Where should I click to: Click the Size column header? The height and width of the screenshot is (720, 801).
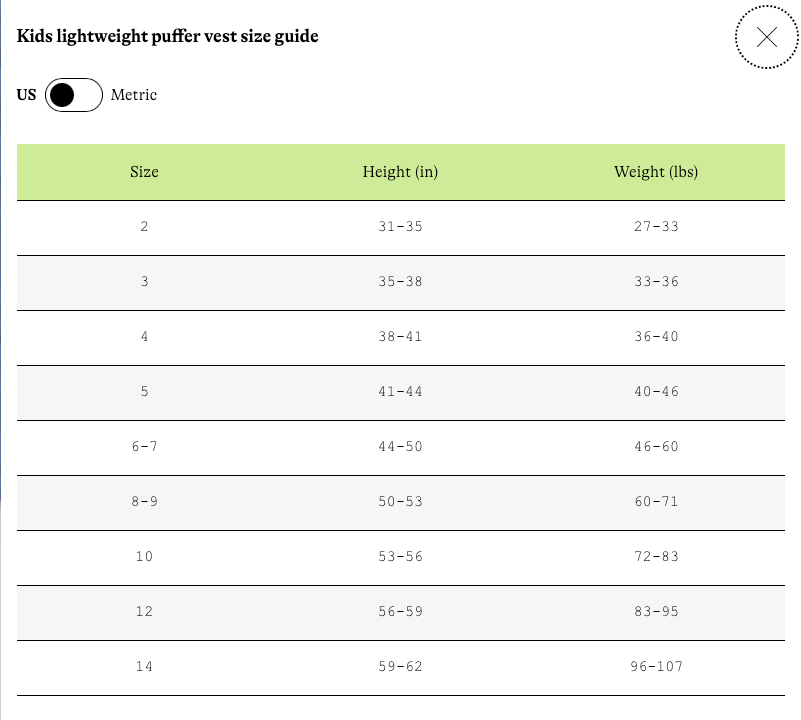click(144, 172)
